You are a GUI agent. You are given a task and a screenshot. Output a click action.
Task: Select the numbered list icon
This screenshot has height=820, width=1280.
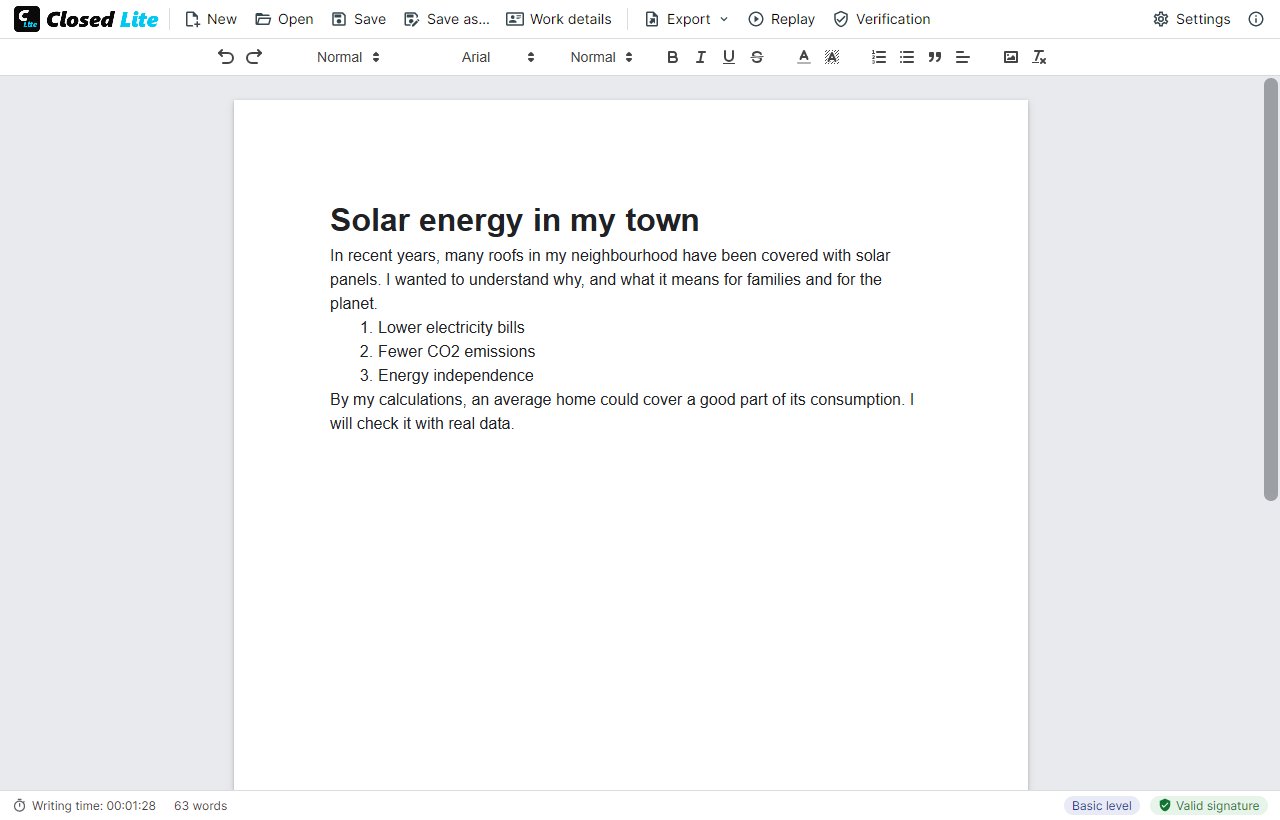pyautogui.click(x=879, y=57)
